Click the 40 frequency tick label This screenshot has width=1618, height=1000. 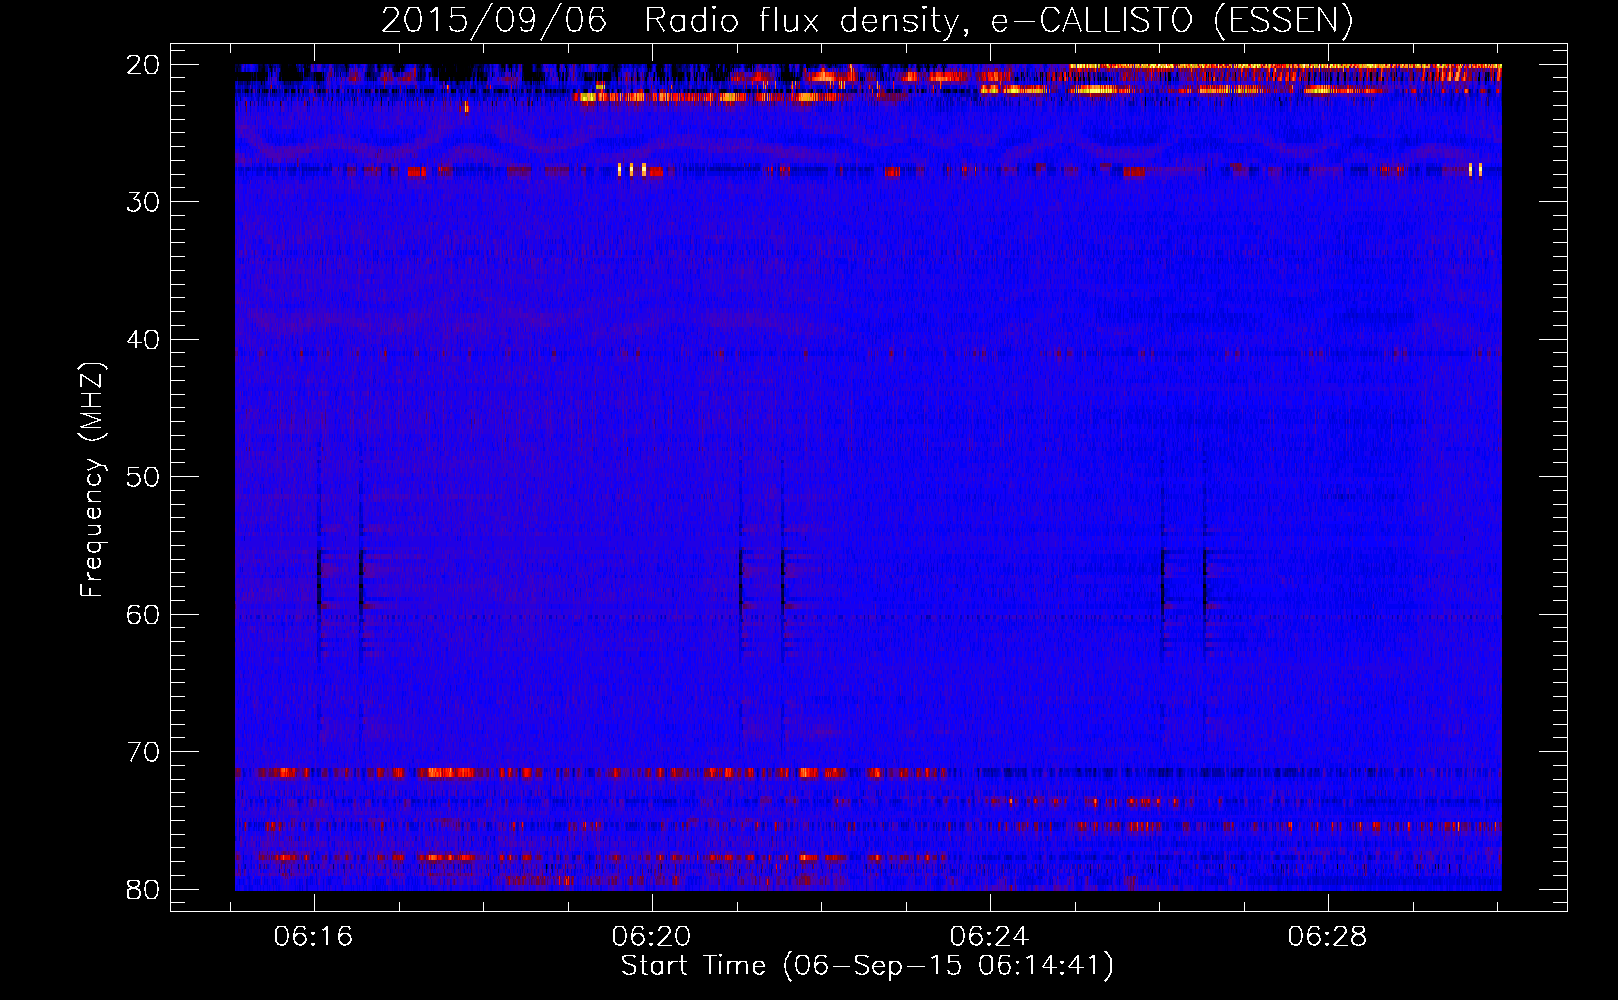[144, 340]
